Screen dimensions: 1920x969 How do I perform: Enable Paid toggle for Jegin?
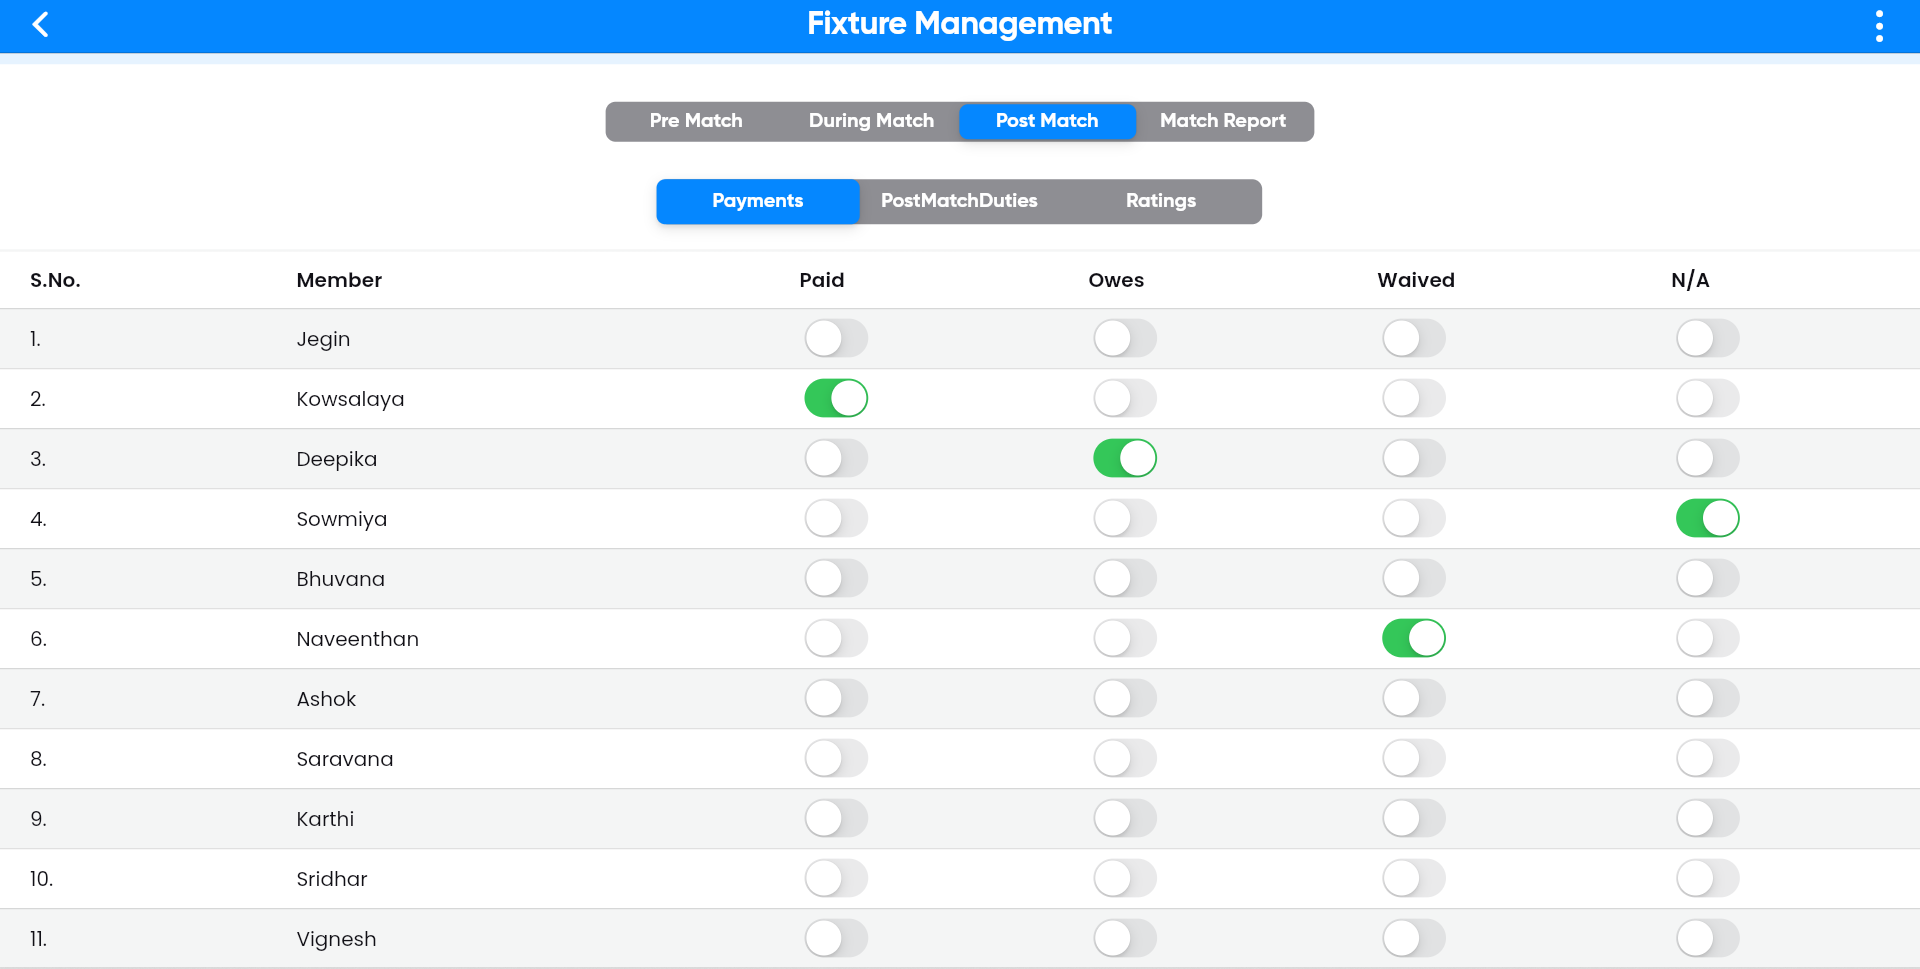click(835, 339)
